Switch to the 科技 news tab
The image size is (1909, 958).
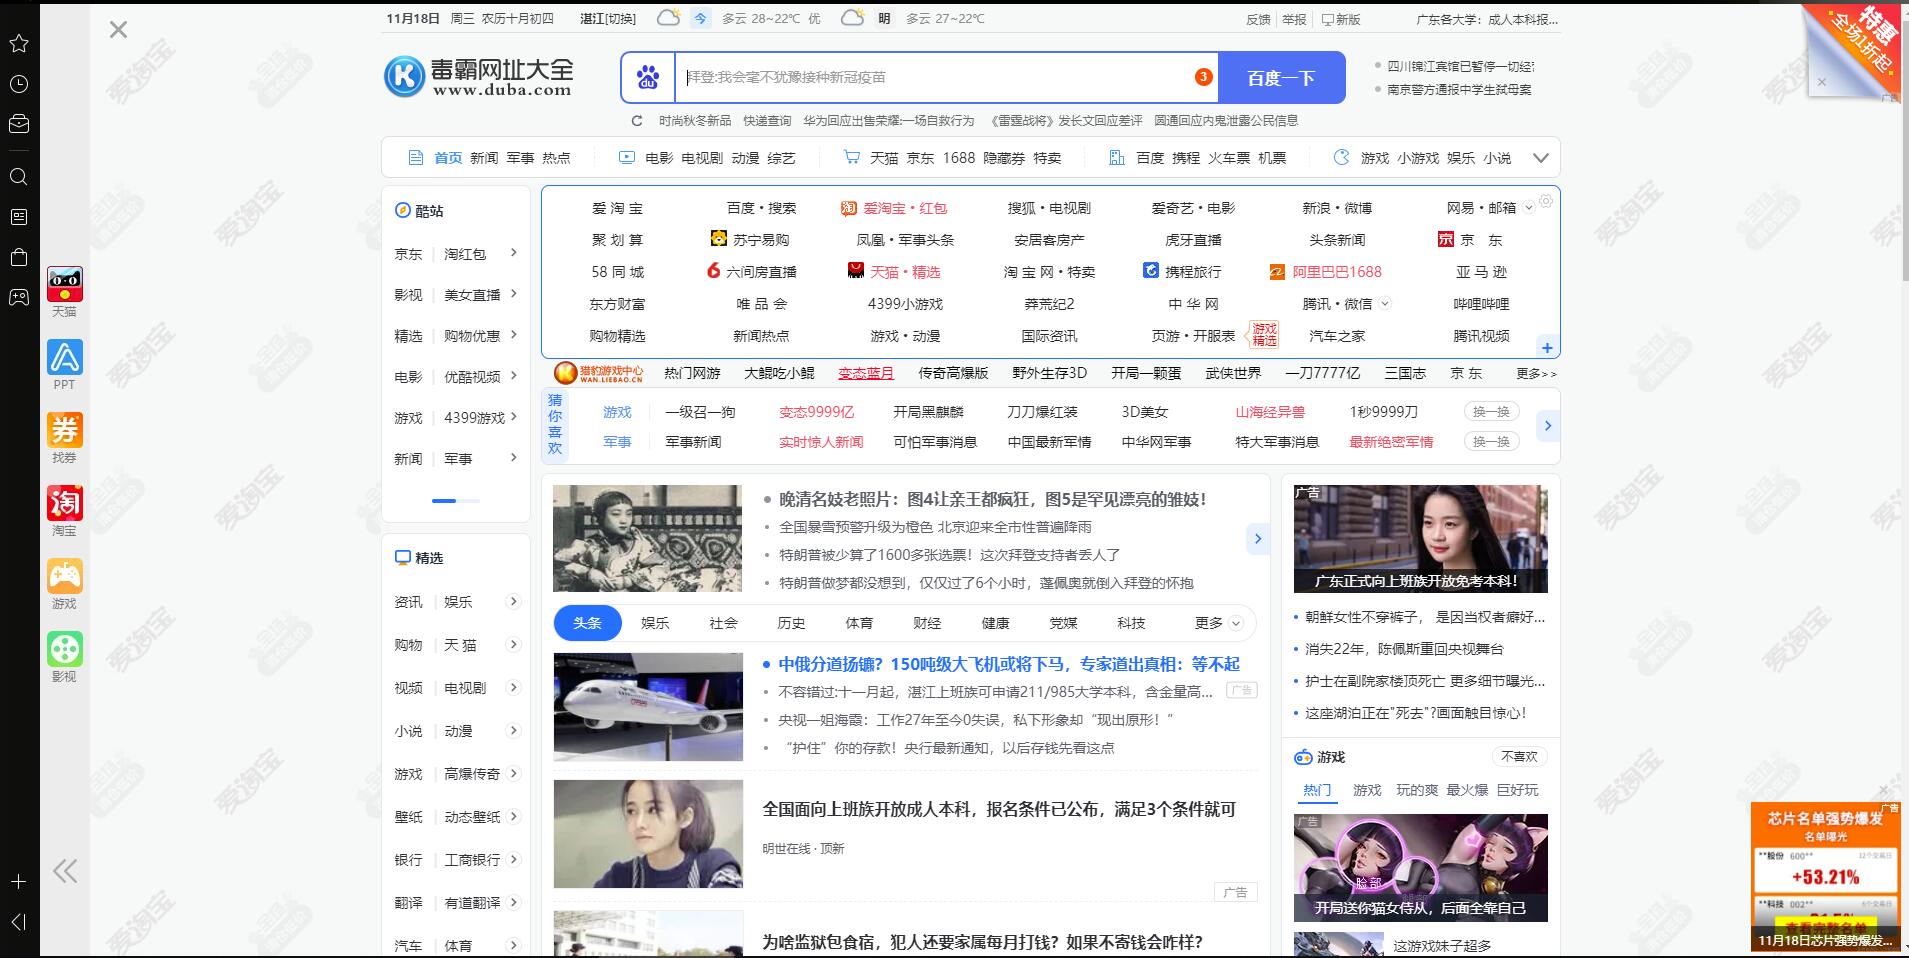(x=1131, y=623)
